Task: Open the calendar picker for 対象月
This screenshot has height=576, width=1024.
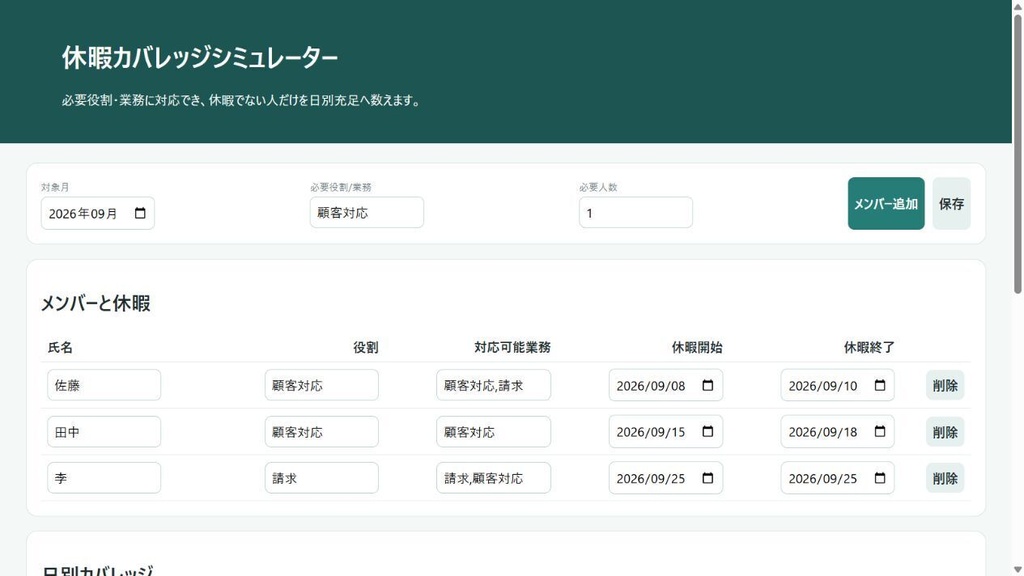Action: [140, 214]
